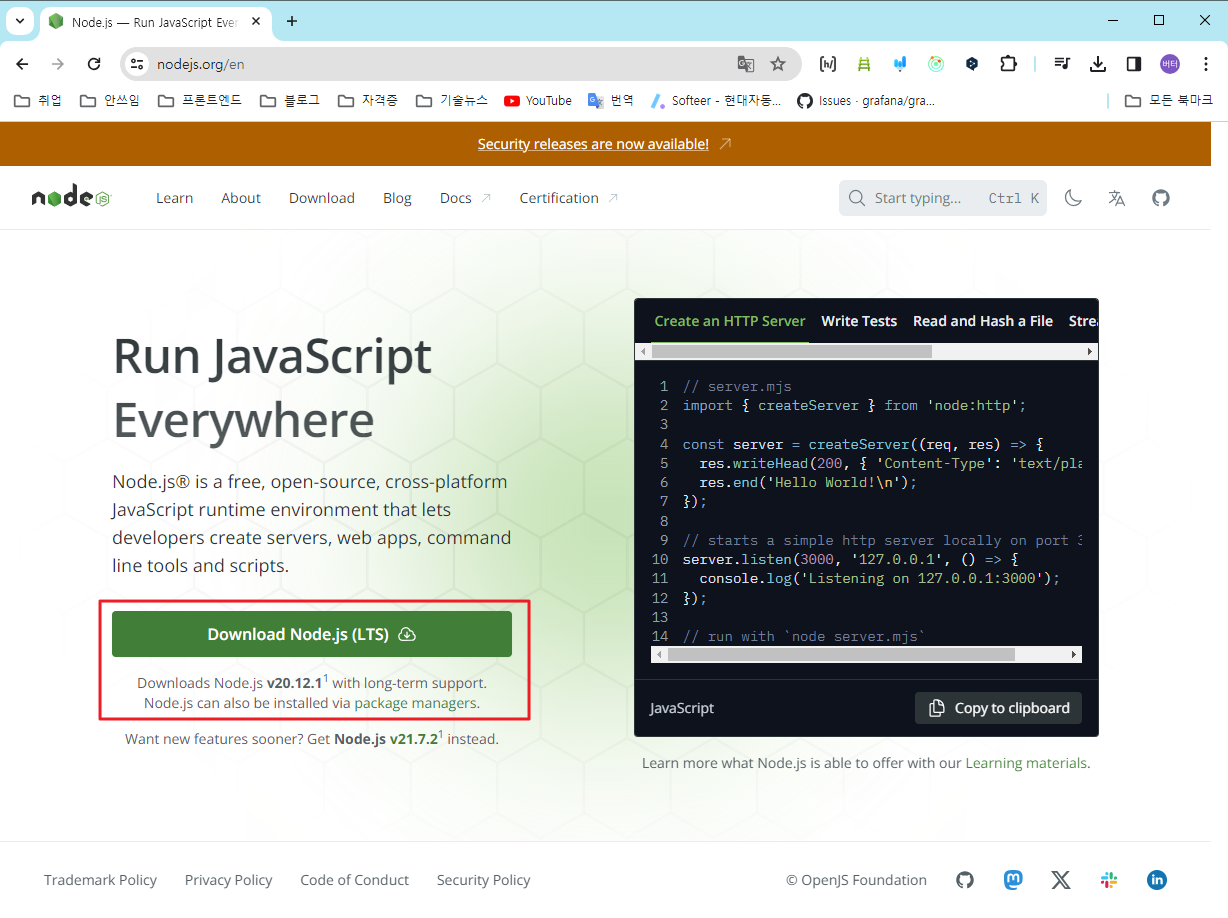Image resolution: width=1228 pixels, height=918 pixels.
Task: Open site information icon in address bar
Action: [138, 64]
